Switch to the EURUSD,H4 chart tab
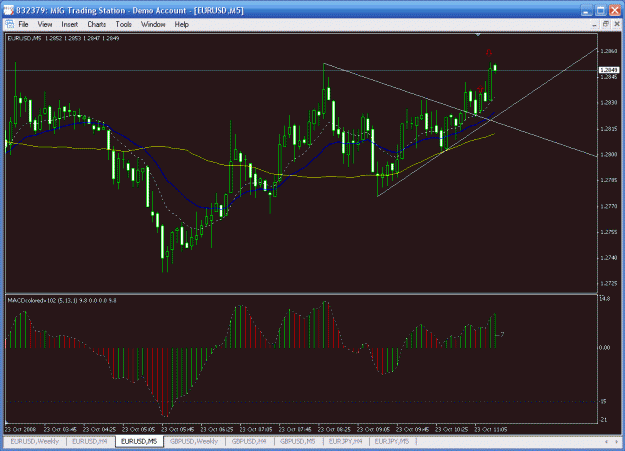The image size is (625, 451). [x=90, y=441]
